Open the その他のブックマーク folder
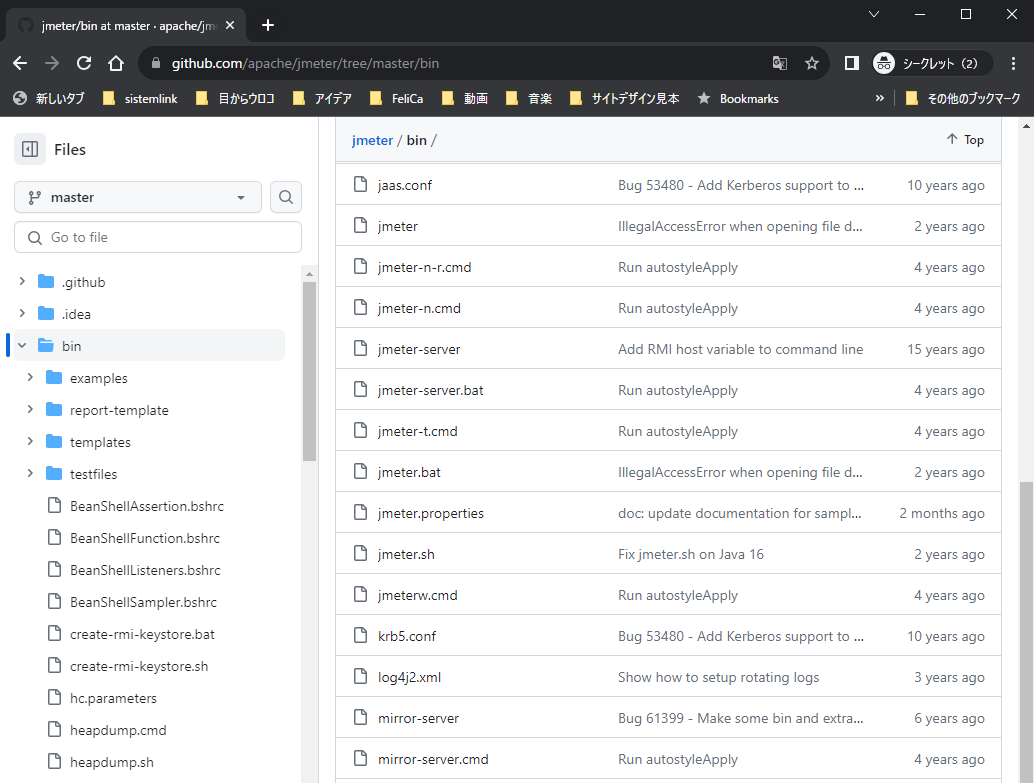This screenshot has height=783, width=1034. (x=963, y=98)
